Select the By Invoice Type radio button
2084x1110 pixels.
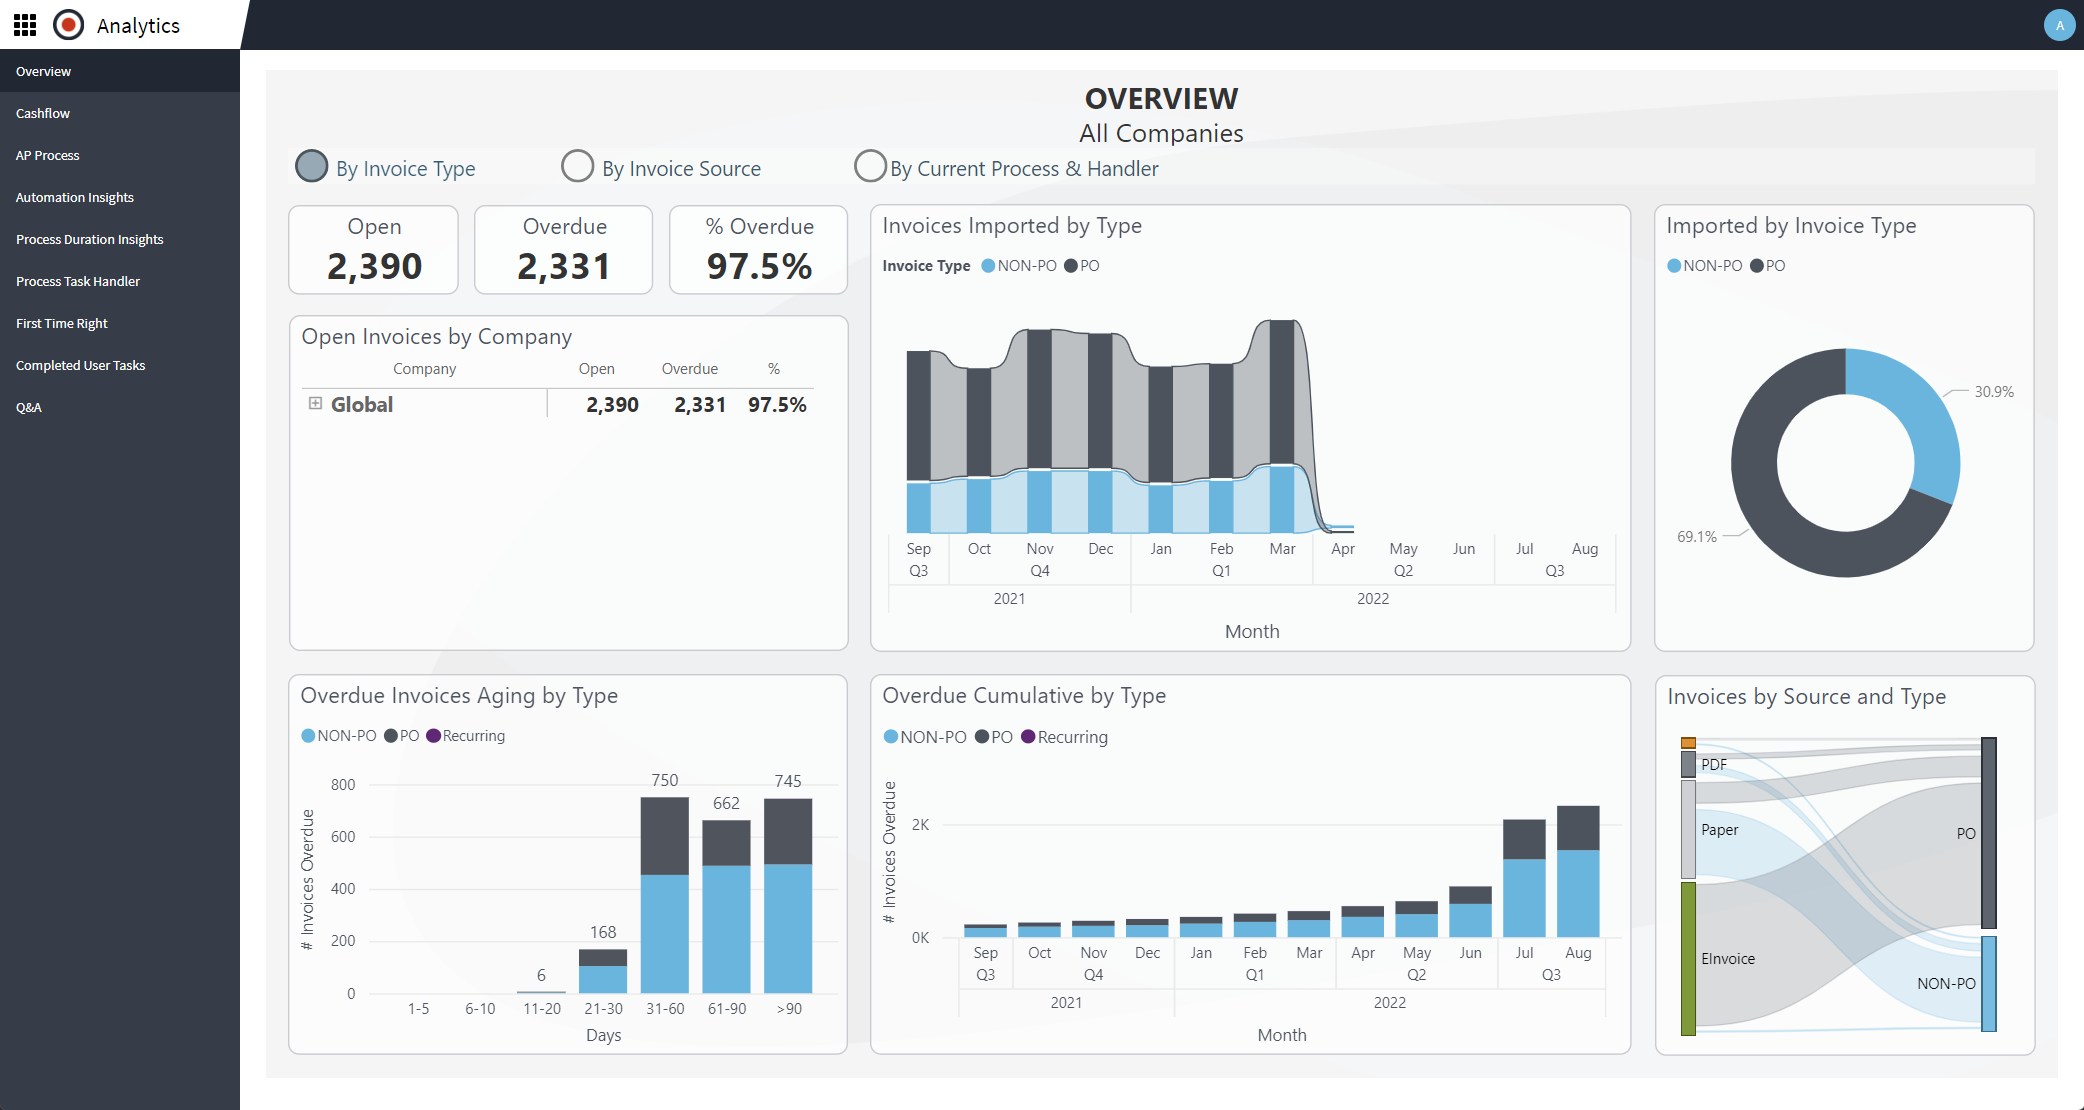tap(312, 166)
